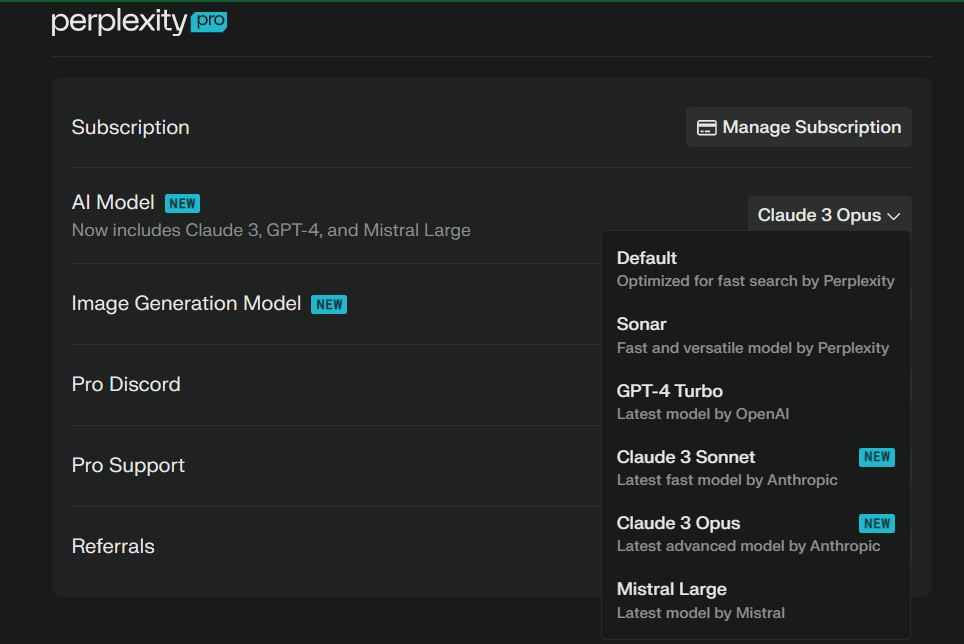
Task: Click the NEW badge beside Image Generation Model
Action: [329, 304]
